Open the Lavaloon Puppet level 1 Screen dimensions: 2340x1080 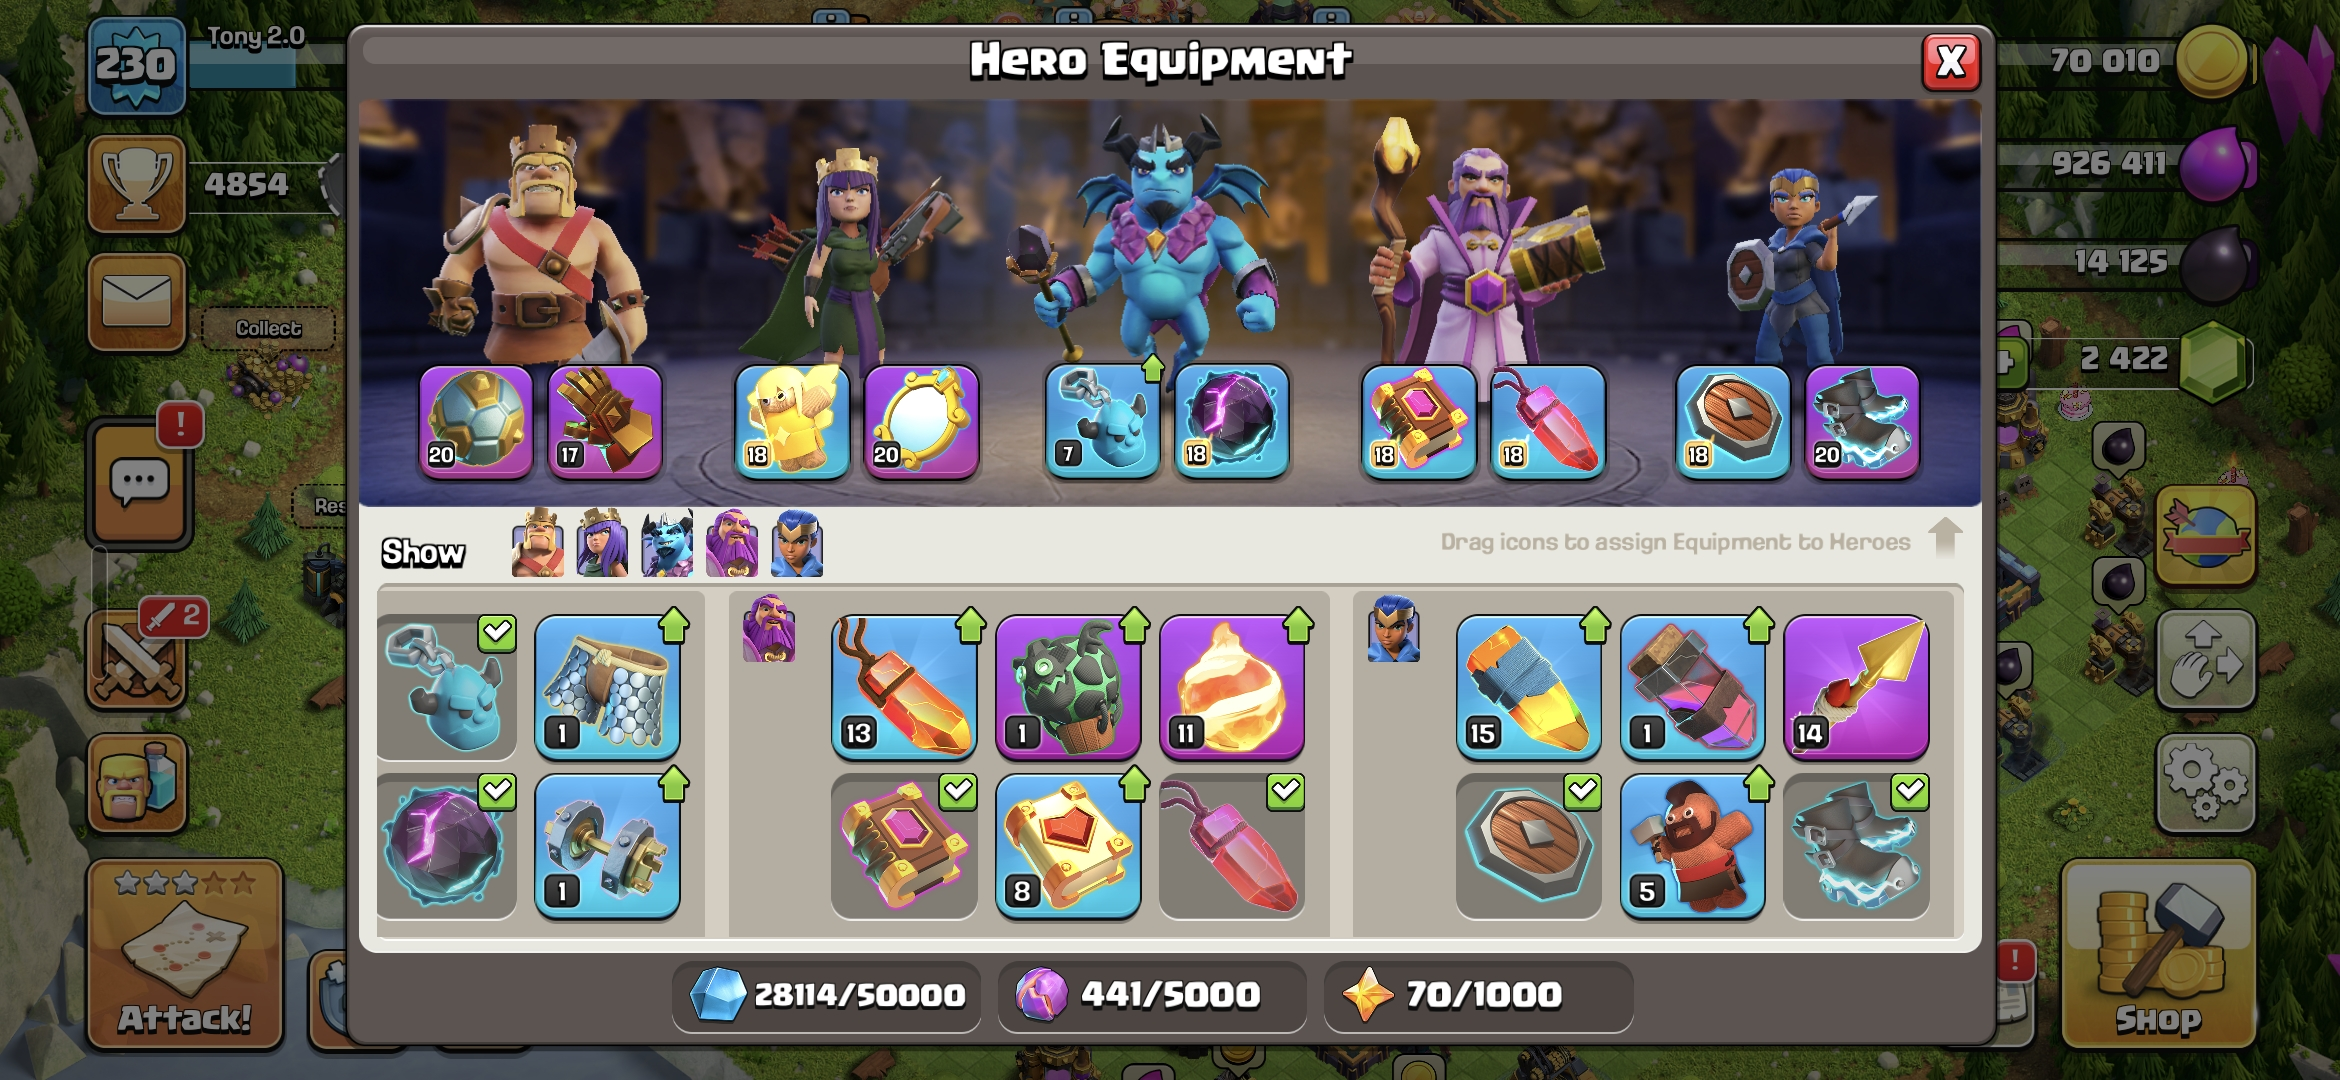click(1068, 688)
